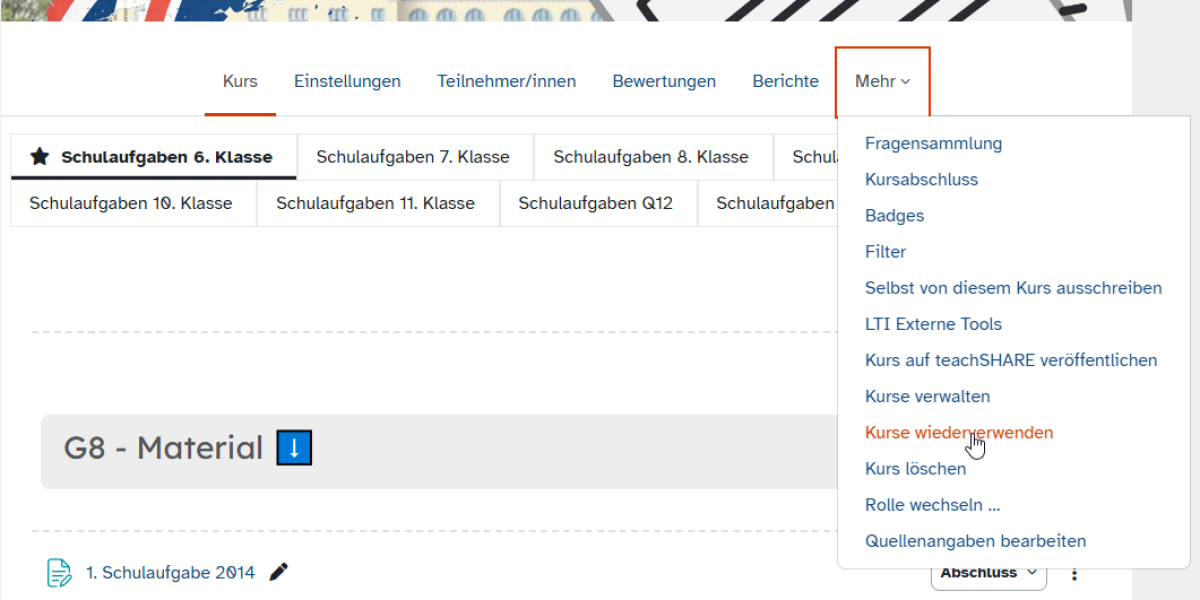Select the Berichte tab
The image size is (1200, 600).
785,82
